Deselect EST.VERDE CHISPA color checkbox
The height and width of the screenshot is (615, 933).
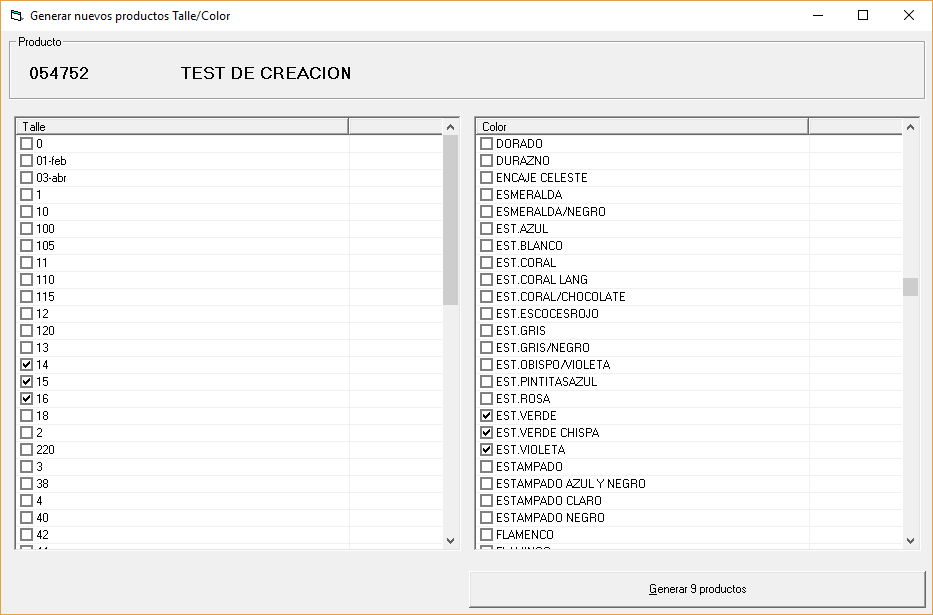pyautogui.click(x=487, y=433)
